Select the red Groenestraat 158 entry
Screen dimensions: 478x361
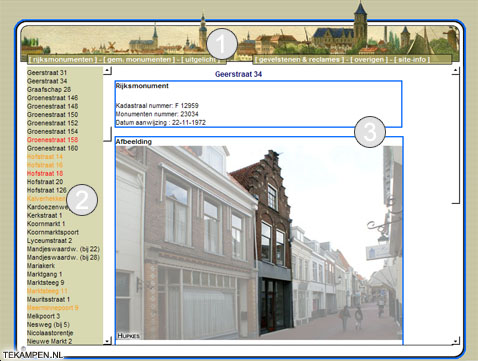52,140
